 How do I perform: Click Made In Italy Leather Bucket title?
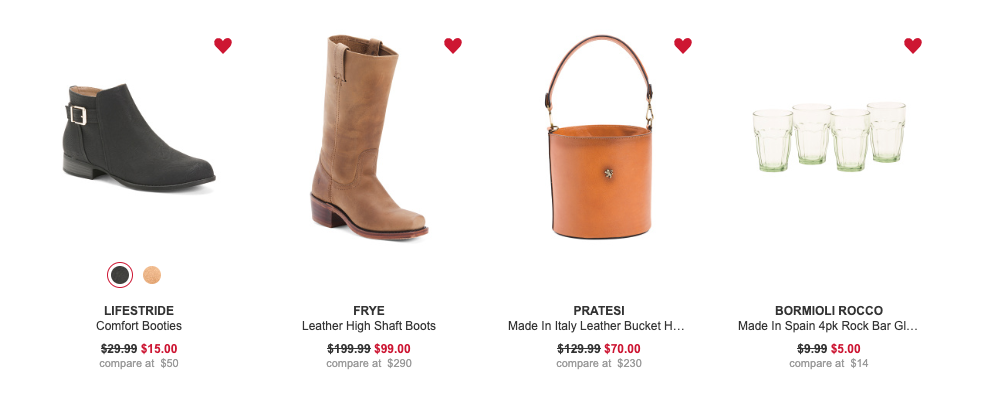point(597,326)
